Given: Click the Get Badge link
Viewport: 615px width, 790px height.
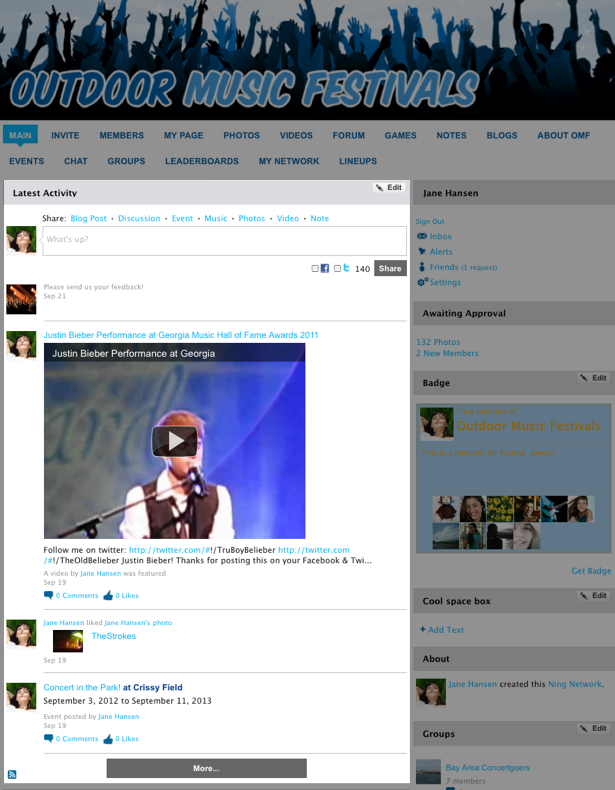Looking at the screenshot, I should tap(591, 571).
